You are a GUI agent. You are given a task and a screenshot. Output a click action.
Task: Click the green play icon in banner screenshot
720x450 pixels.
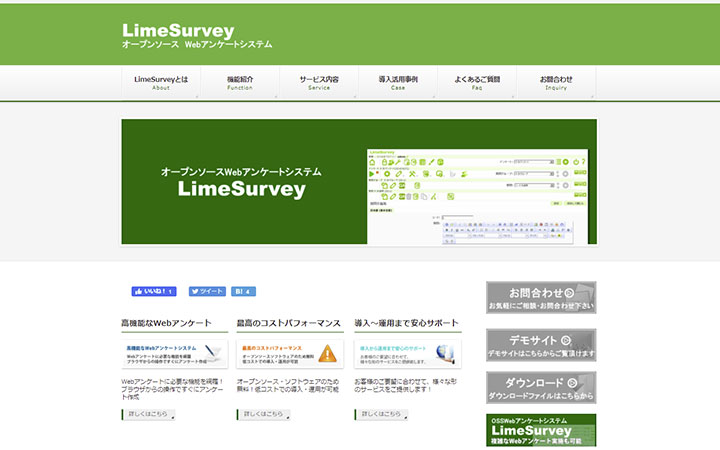[371, 174]
